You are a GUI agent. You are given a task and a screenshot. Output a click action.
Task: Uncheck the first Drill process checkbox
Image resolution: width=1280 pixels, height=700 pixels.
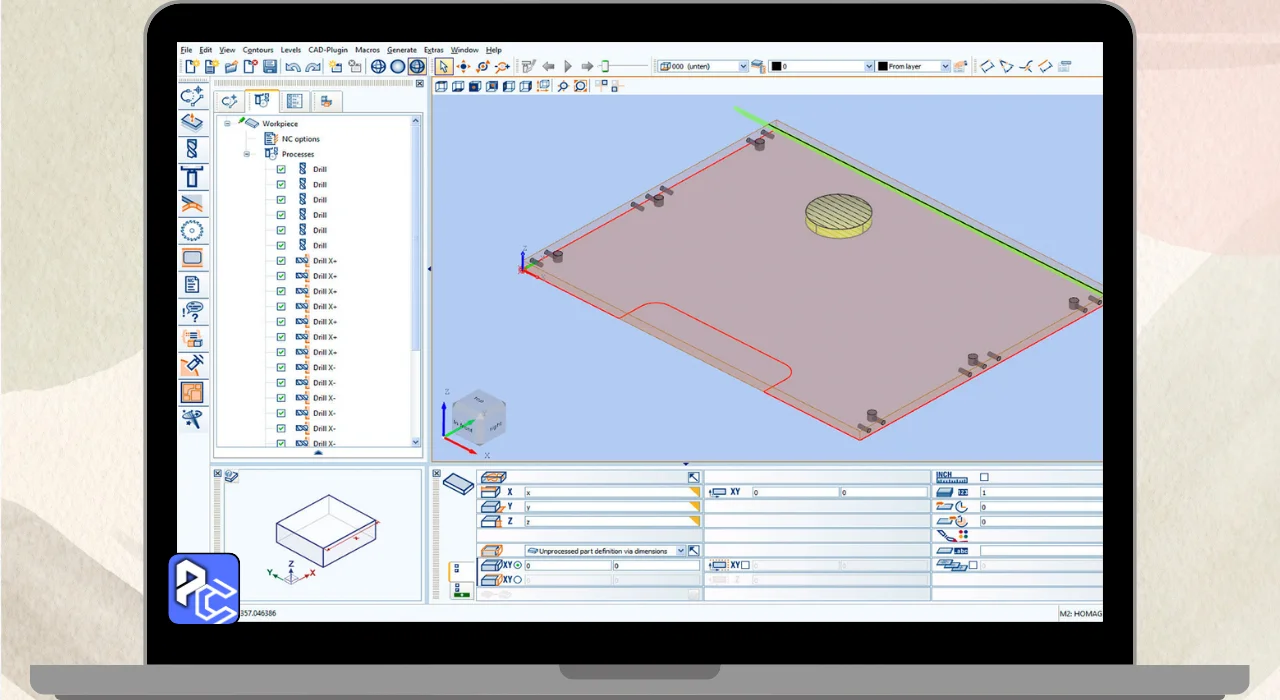281,169
